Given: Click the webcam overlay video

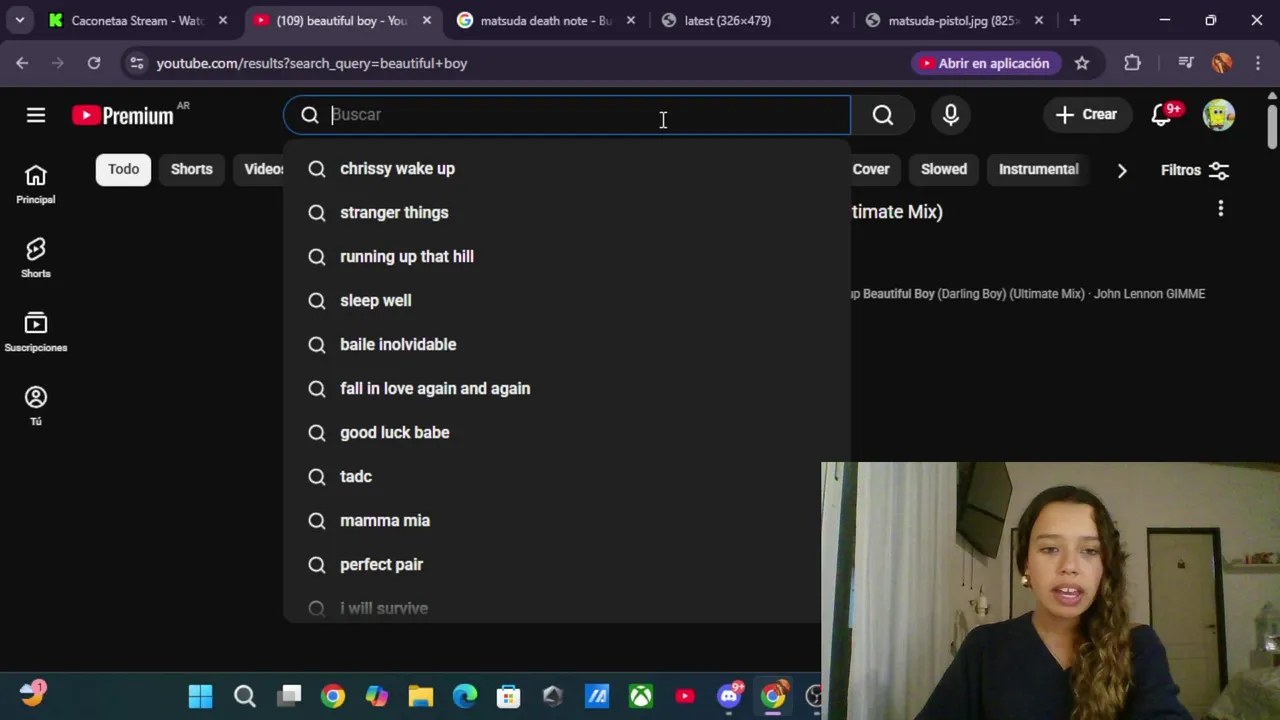Looking at the screenshot, I should [1050, 590].
